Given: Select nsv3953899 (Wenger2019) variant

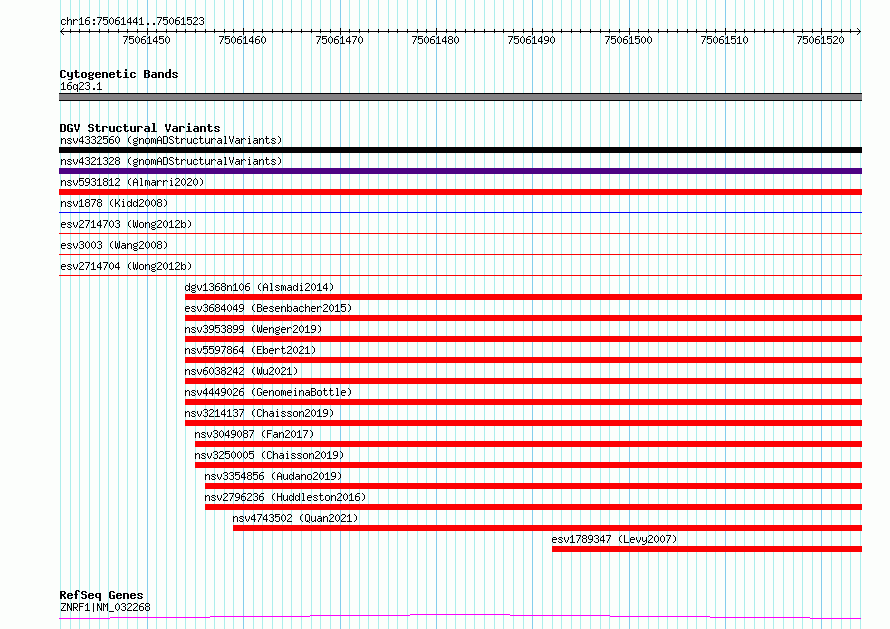Looking at the screenshot, I should (253, 329).
